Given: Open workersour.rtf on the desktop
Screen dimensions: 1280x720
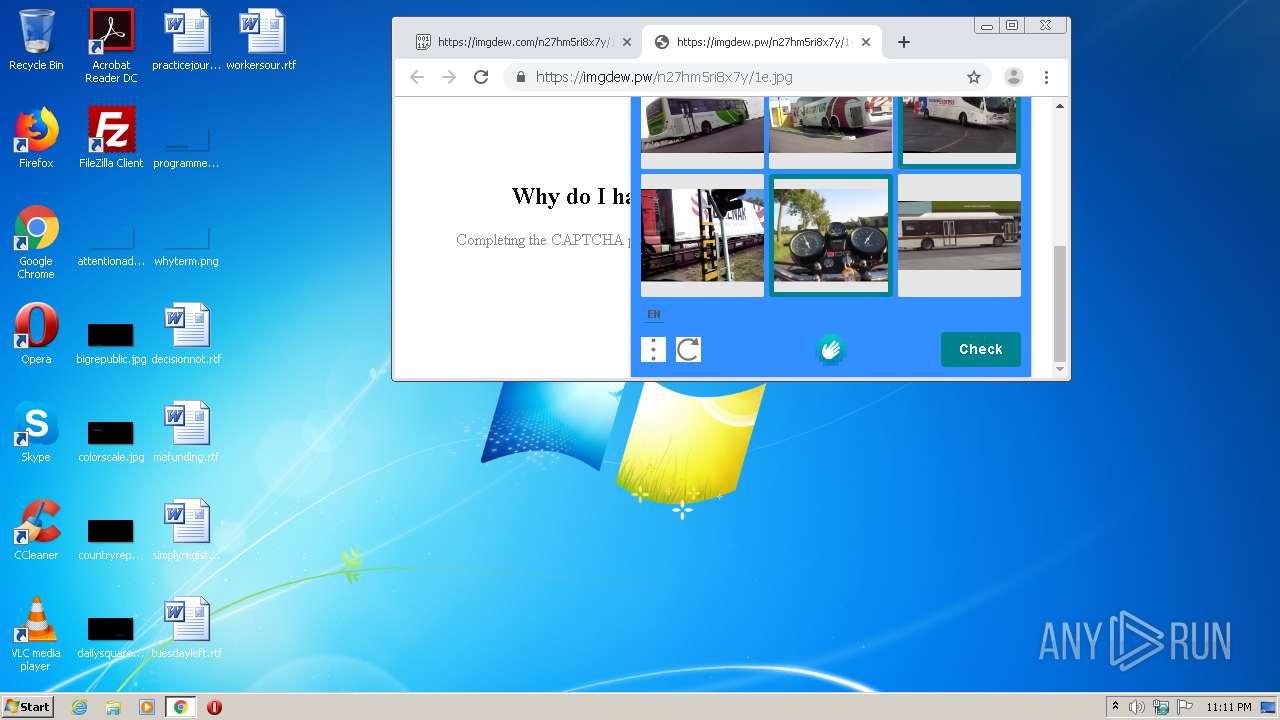Looking at the screenshot, I should tap(261, 40).
